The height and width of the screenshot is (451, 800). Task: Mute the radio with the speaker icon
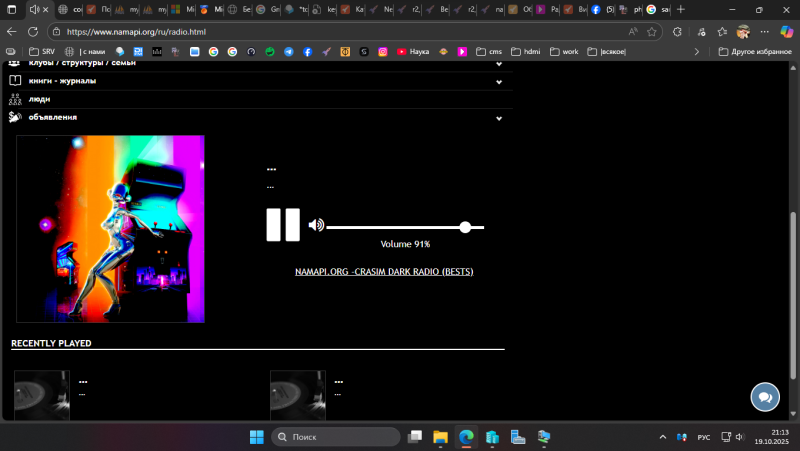316,225
